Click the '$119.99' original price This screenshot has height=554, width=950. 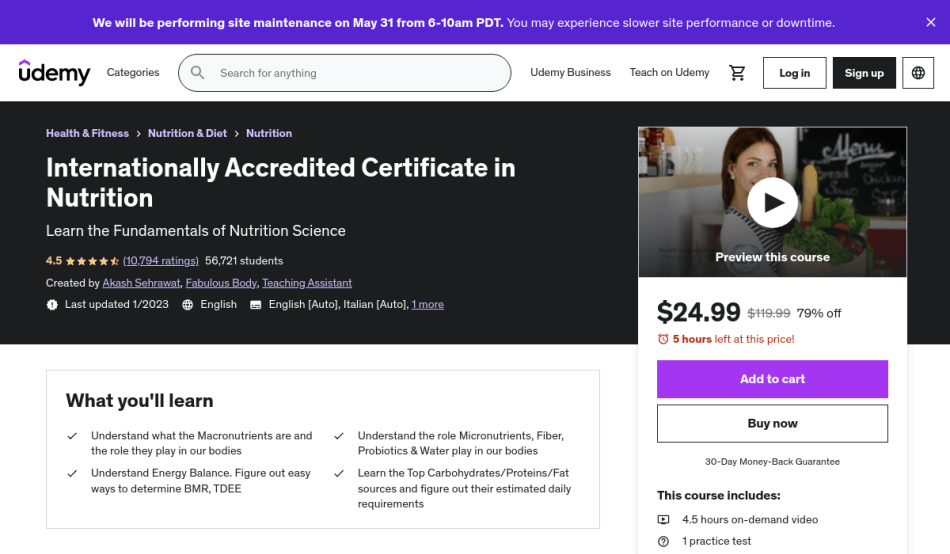pyautogui.click(x=769, y=313)
